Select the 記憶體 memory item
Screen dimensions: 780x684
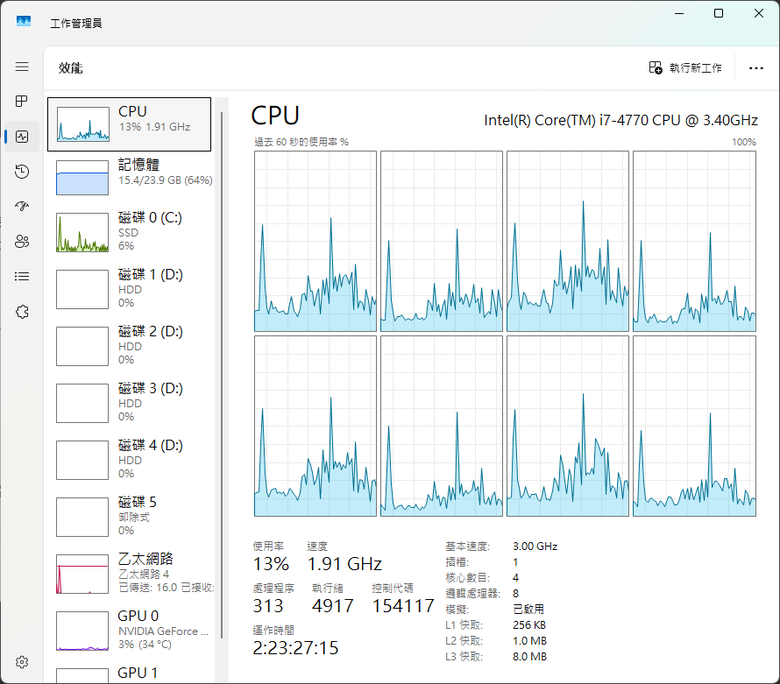click(131, 178)
